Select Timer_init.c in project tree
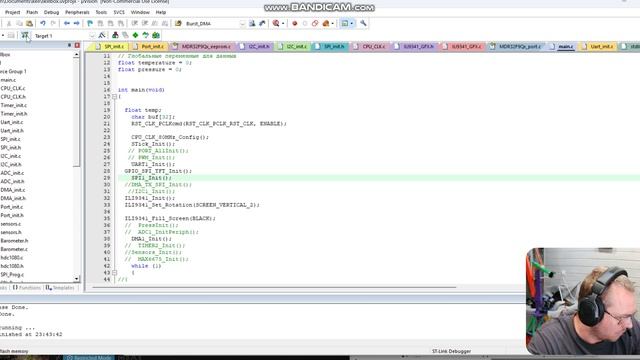Screen dimensions: 640x360 13,105
